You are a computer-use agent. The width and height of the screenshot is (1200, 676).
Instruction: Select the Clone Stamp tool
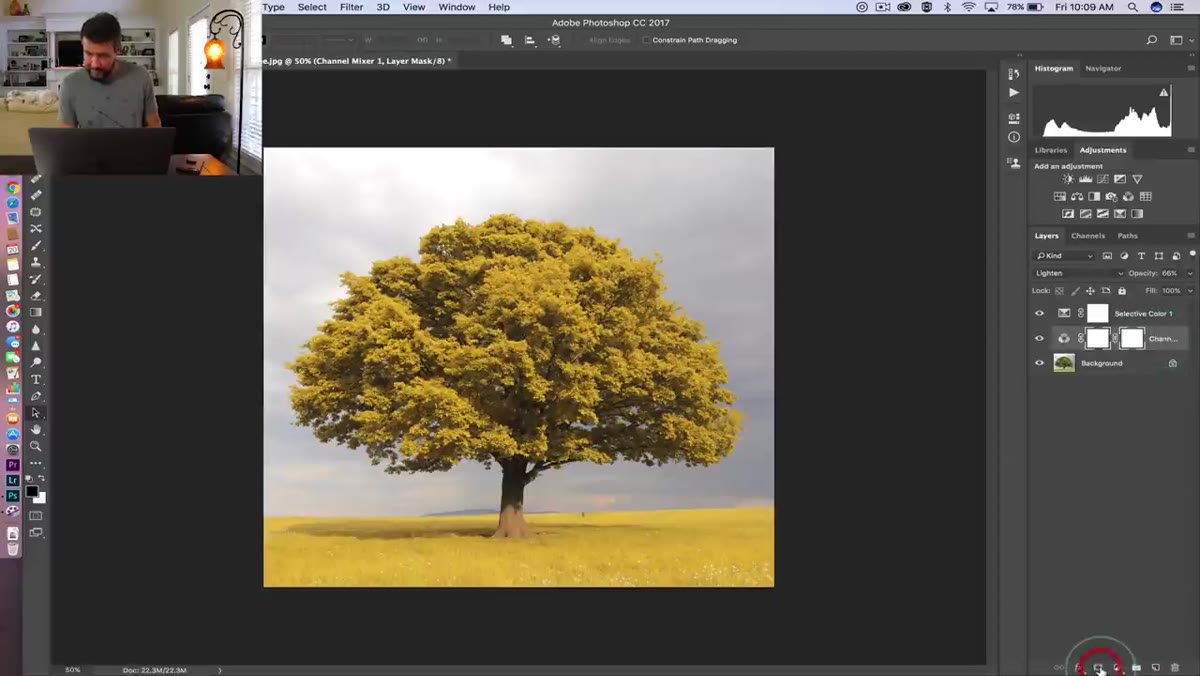click(x=36, y=262)
